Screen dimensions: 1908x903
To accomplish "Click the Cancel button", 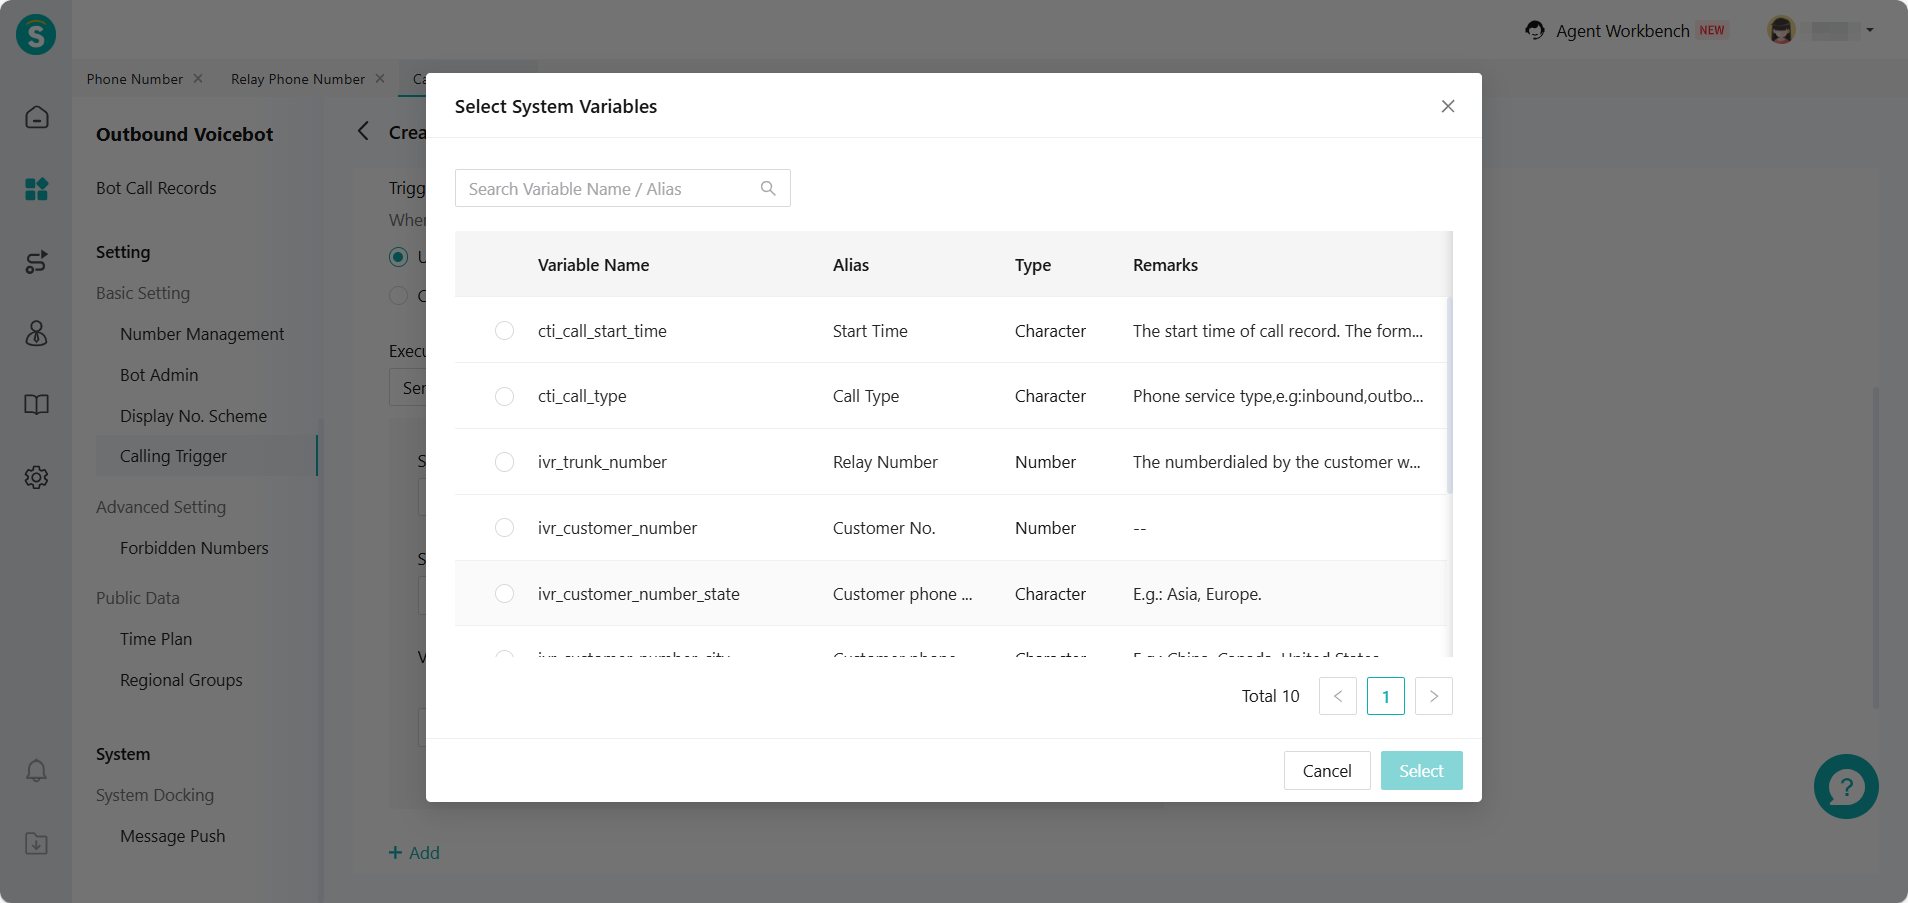I will pos(1326,771).
